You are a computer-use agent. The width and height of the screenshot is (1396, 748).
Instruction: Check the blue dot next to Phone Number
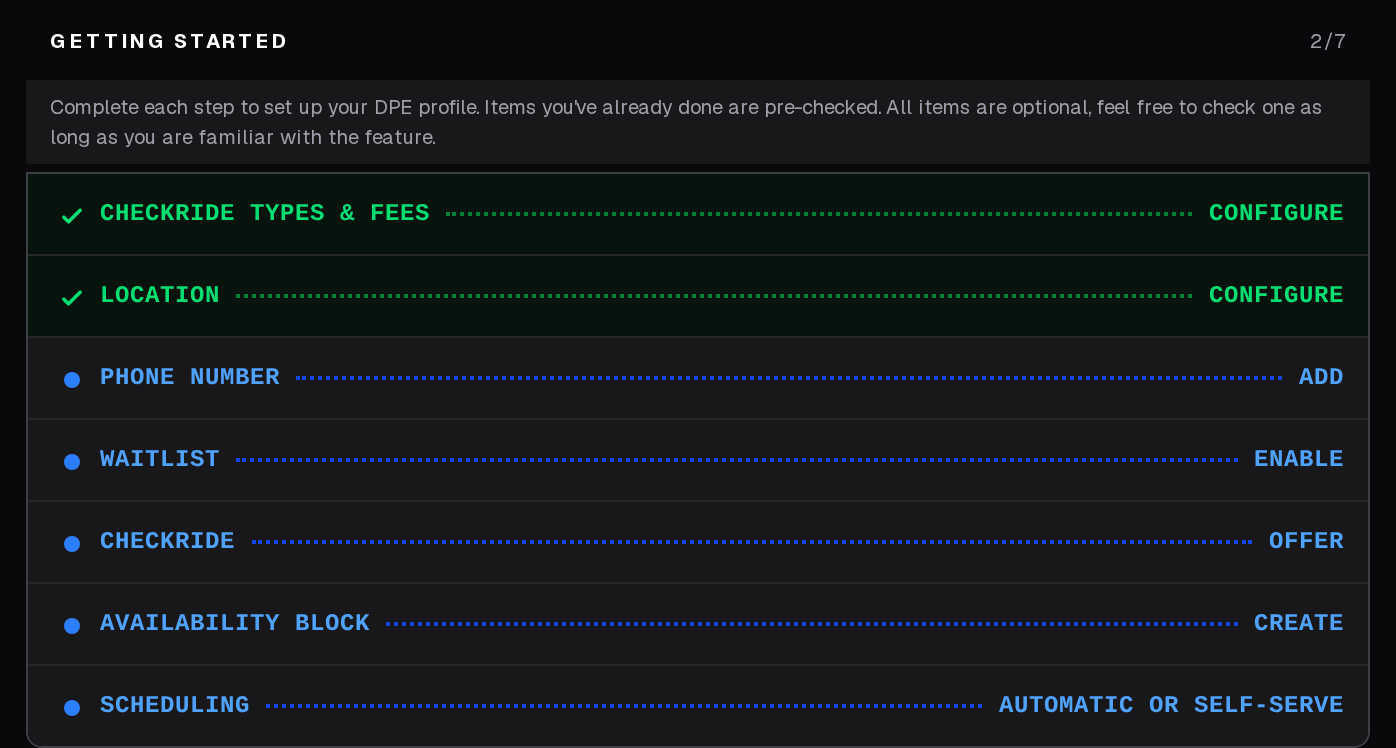click(72, 379)
